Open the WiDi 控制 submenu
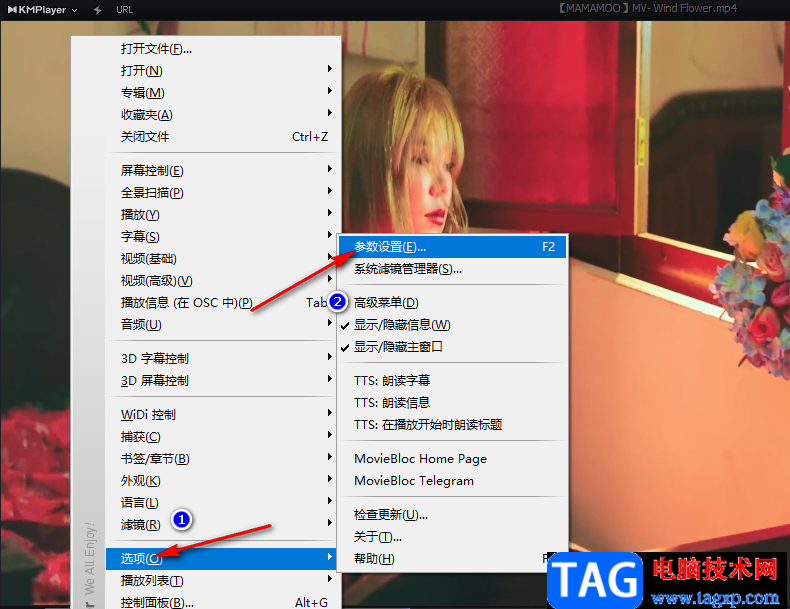The height and width of the screenshot is (609, 790). point(223,415)
